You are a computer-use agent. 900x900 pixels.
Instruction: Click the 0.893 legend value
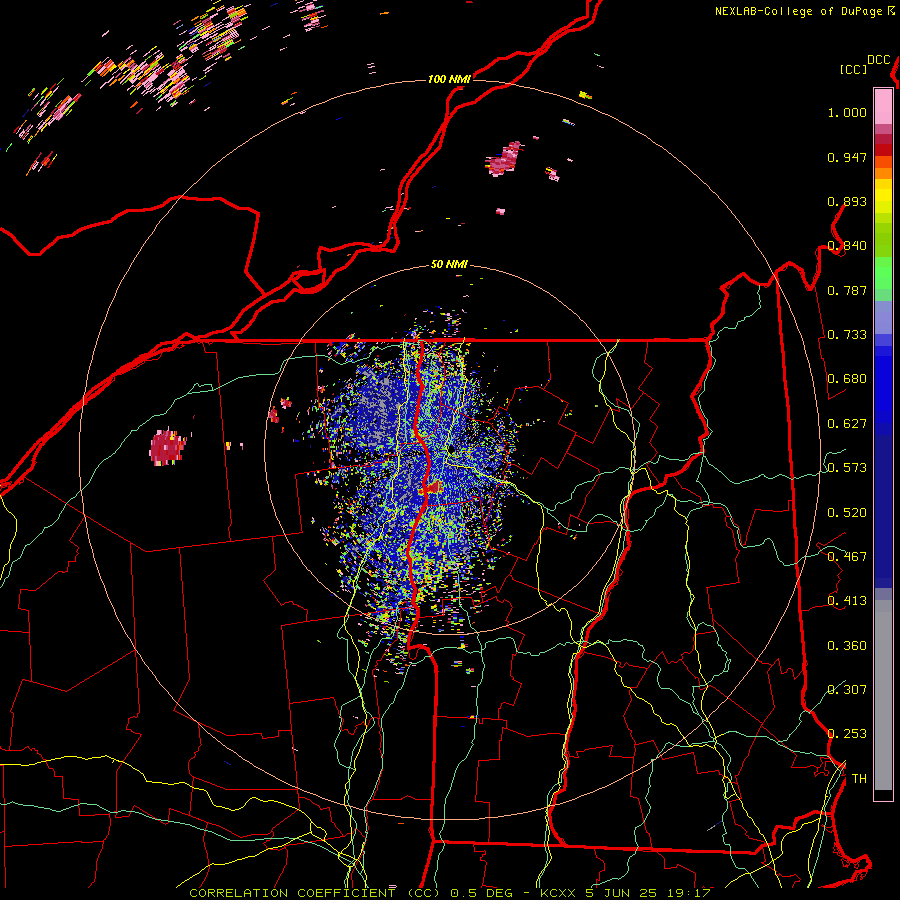pyautogui.click(x=847, y=201)
